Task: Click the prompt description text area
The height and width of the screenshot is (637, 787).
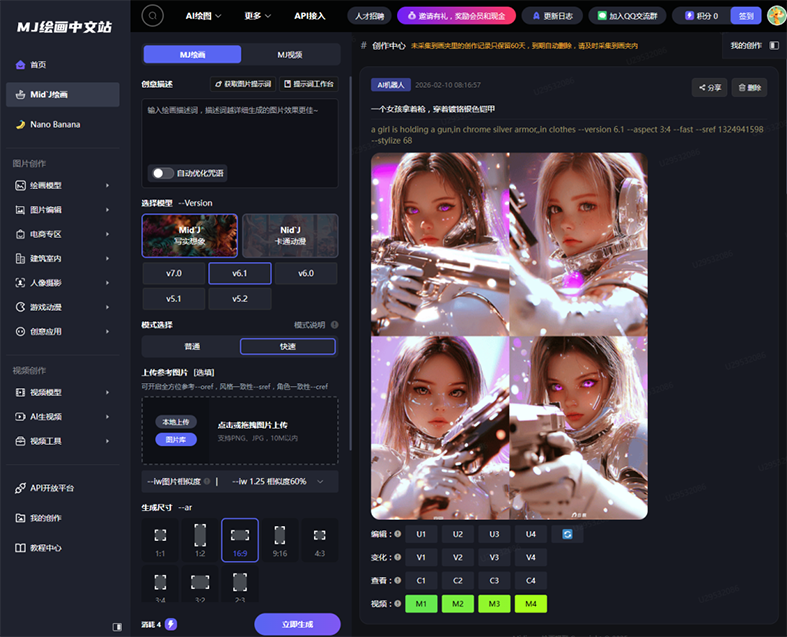Action: point(240,130)
